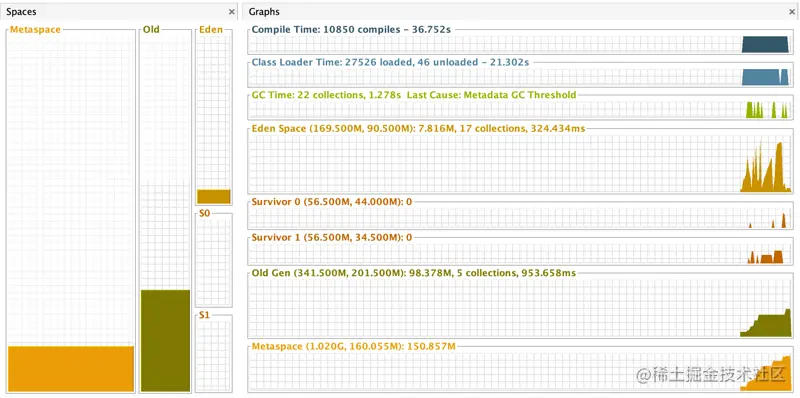Viewport: 800px width, 398px height.
Task: Click the GC Time graph title
Action: tap(414, 95)
